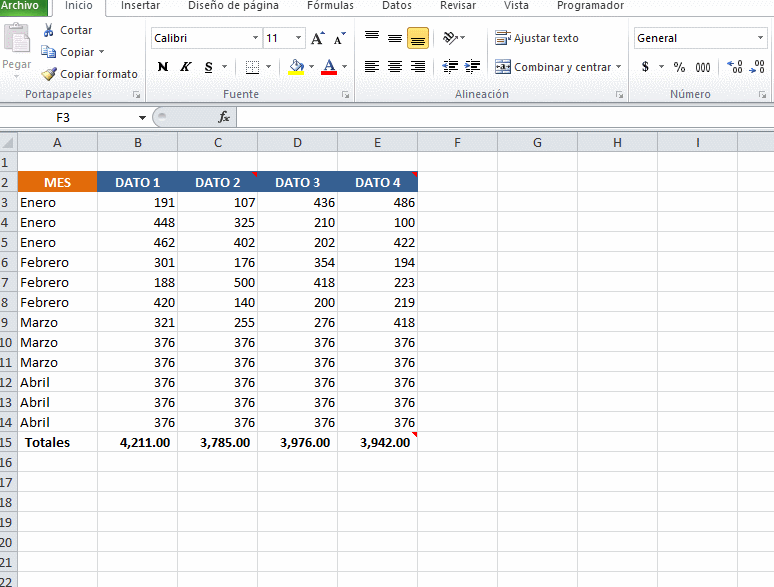Switch to Vista tab
This screenshot has width=774, height=587.
click(516, 6)
